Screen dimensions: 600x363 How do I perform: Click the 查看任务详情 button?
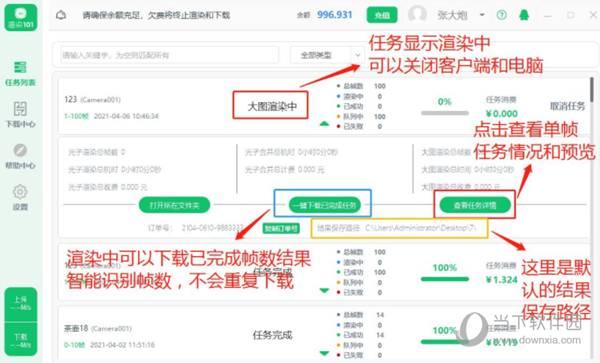click(x=475, y=205)
